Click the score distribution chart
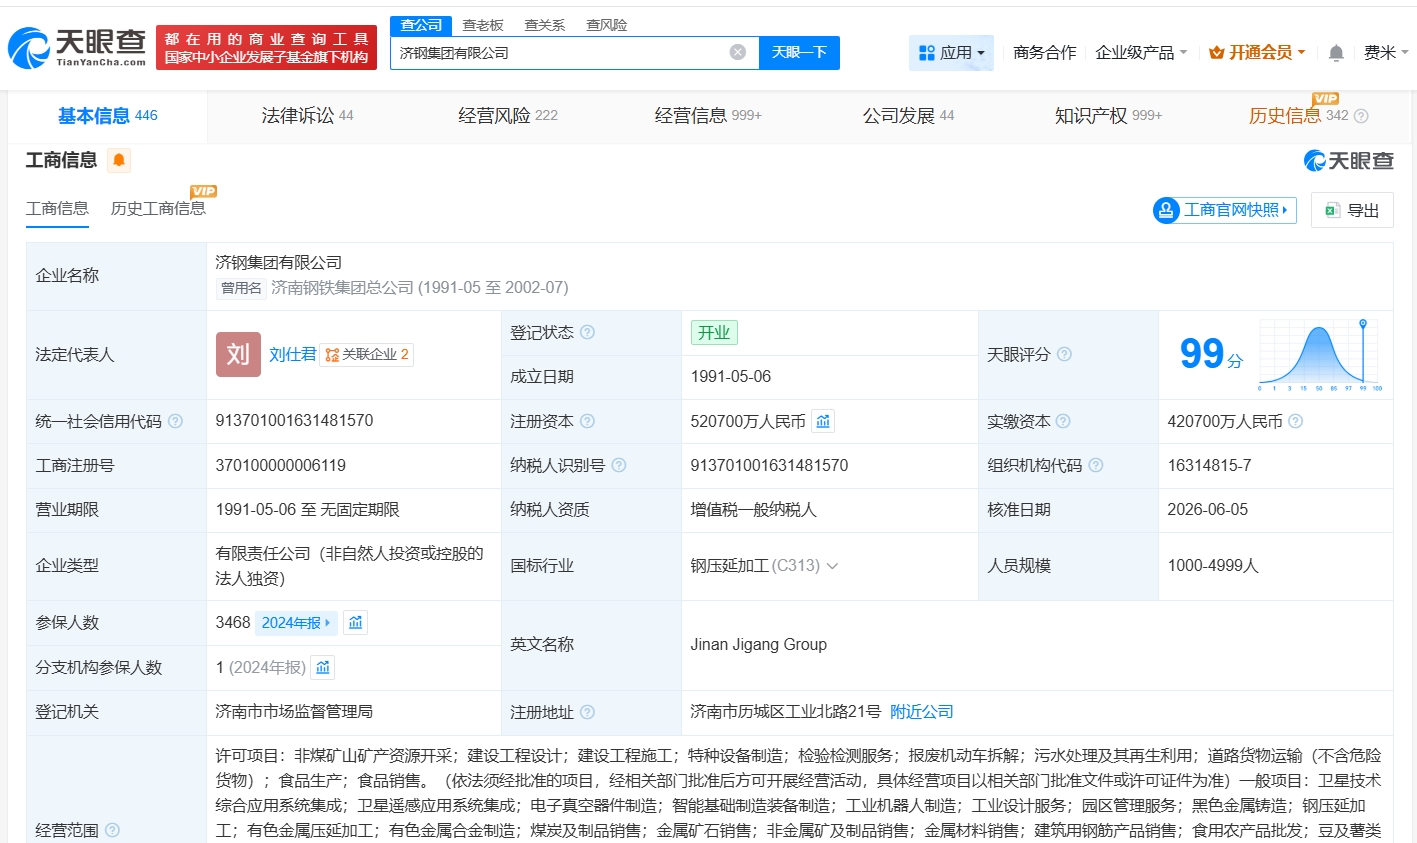The image size is (1417, 843). click(1320, 355)
